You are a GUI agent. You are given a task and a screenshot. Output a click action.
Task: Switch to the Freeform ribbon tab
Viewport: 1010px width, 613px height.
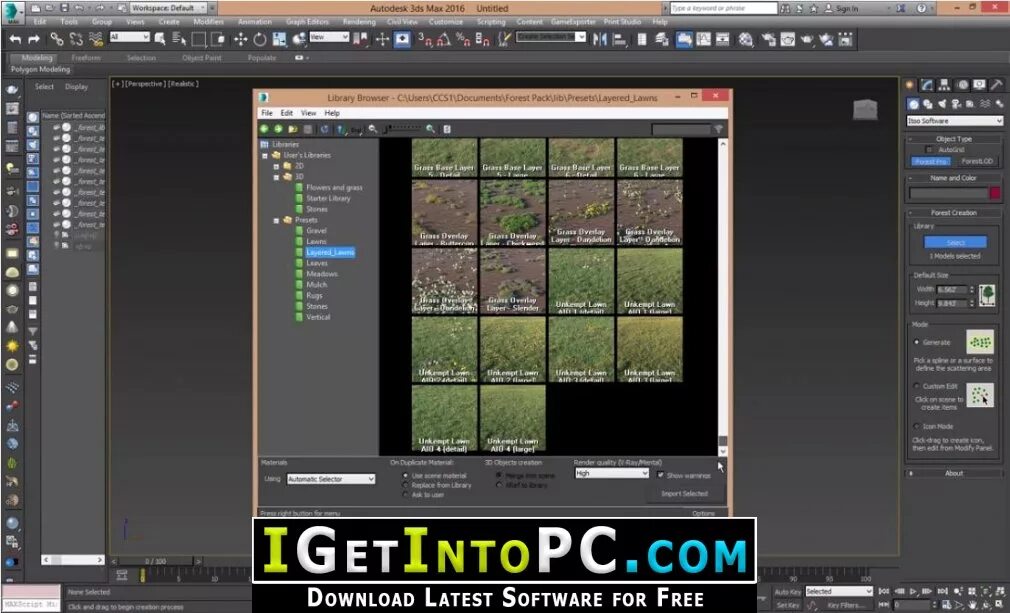click(x=86, y=58)
